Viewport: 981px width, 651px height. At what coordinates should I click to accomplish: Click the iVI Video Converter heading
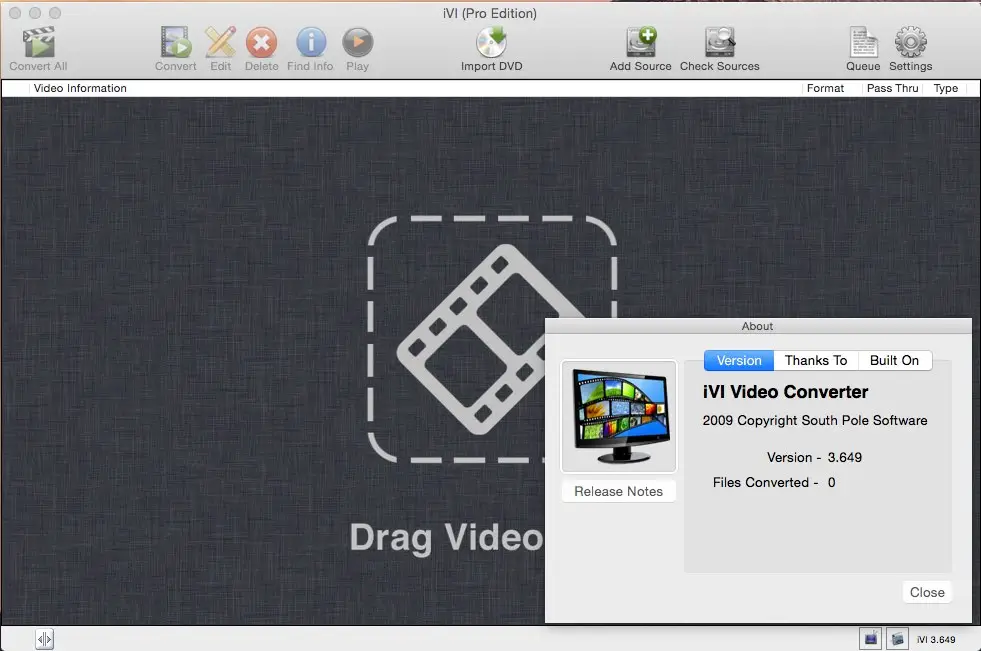click(x=785, y=392)
